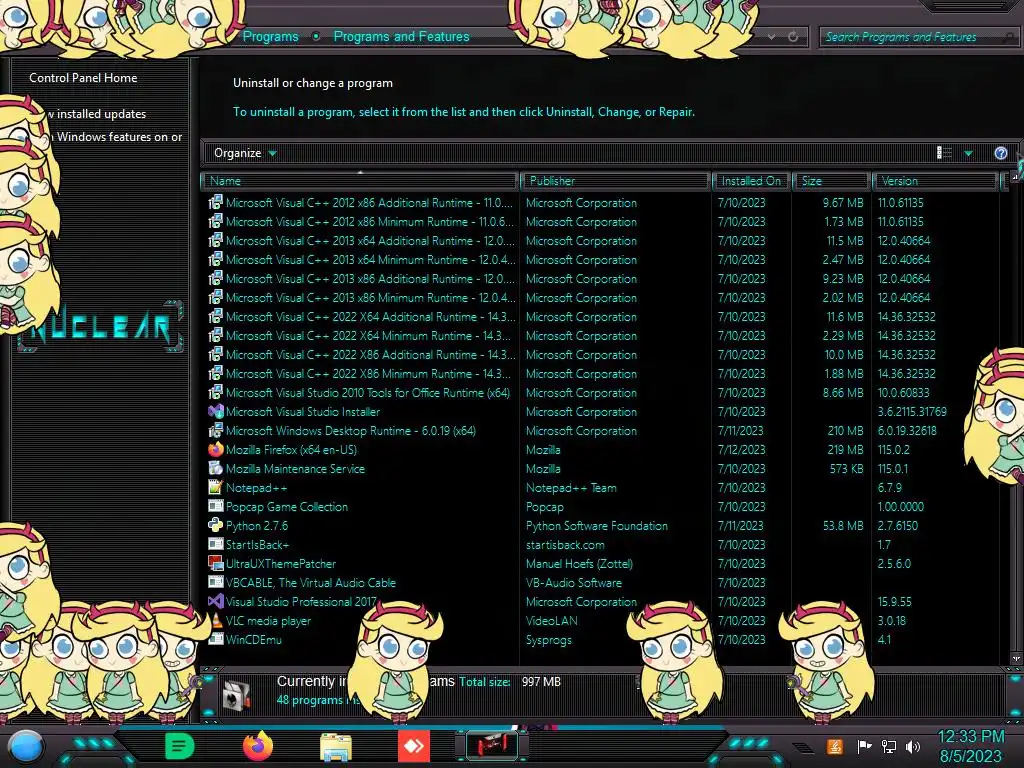Select Microsoft Visual C++ 2022 X86 Minimum Runtime
Image resolution: width=1024 pixels, height=768 pixels.
(368, 374)
